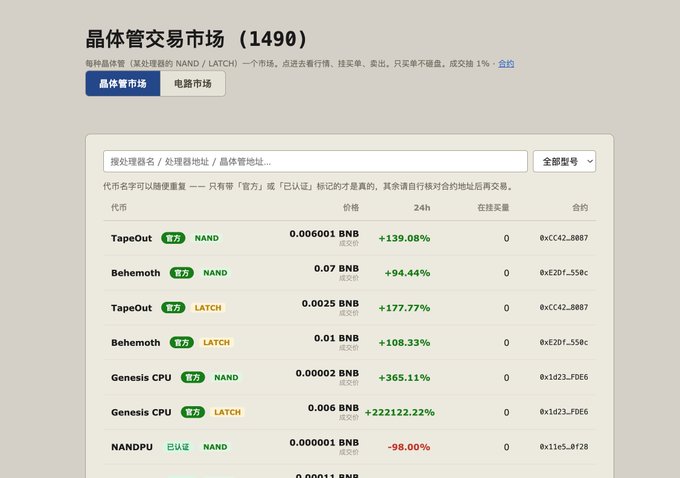Click contract 0xE2Df…550c in Behemoth NAND row
Image resolution: width=680 pixels, height=478 pixels.
click(564, 272)
